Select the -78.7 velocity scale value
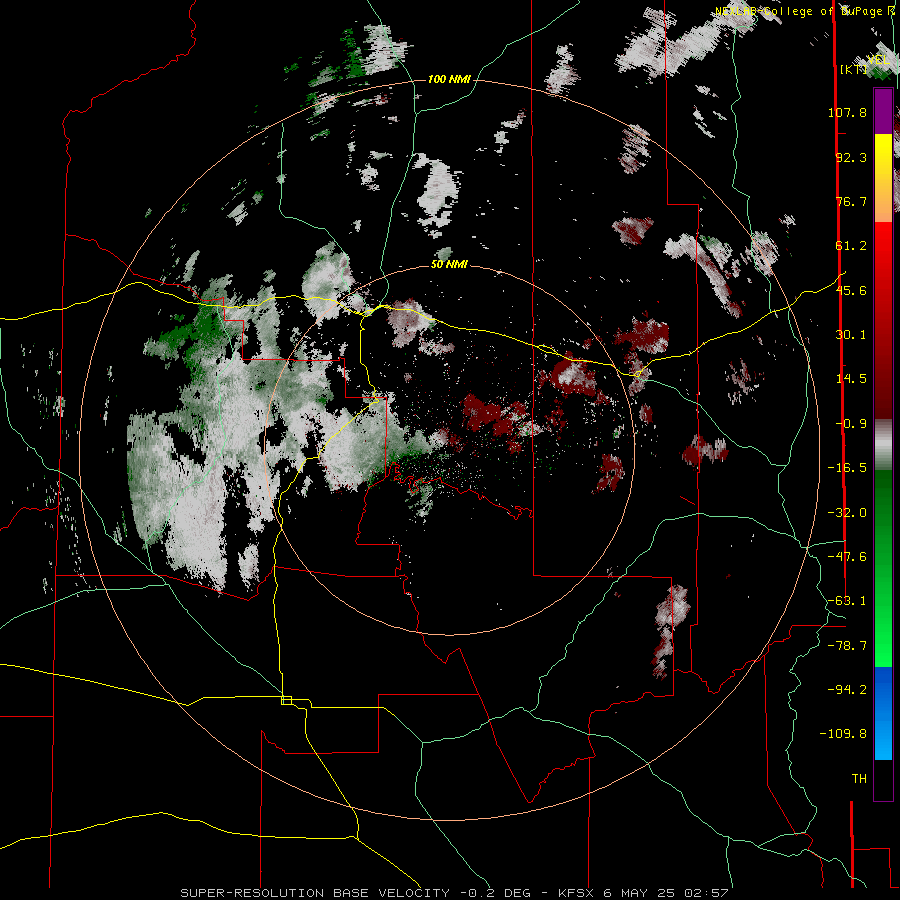 pyautogui.click(x=847, y=646)
